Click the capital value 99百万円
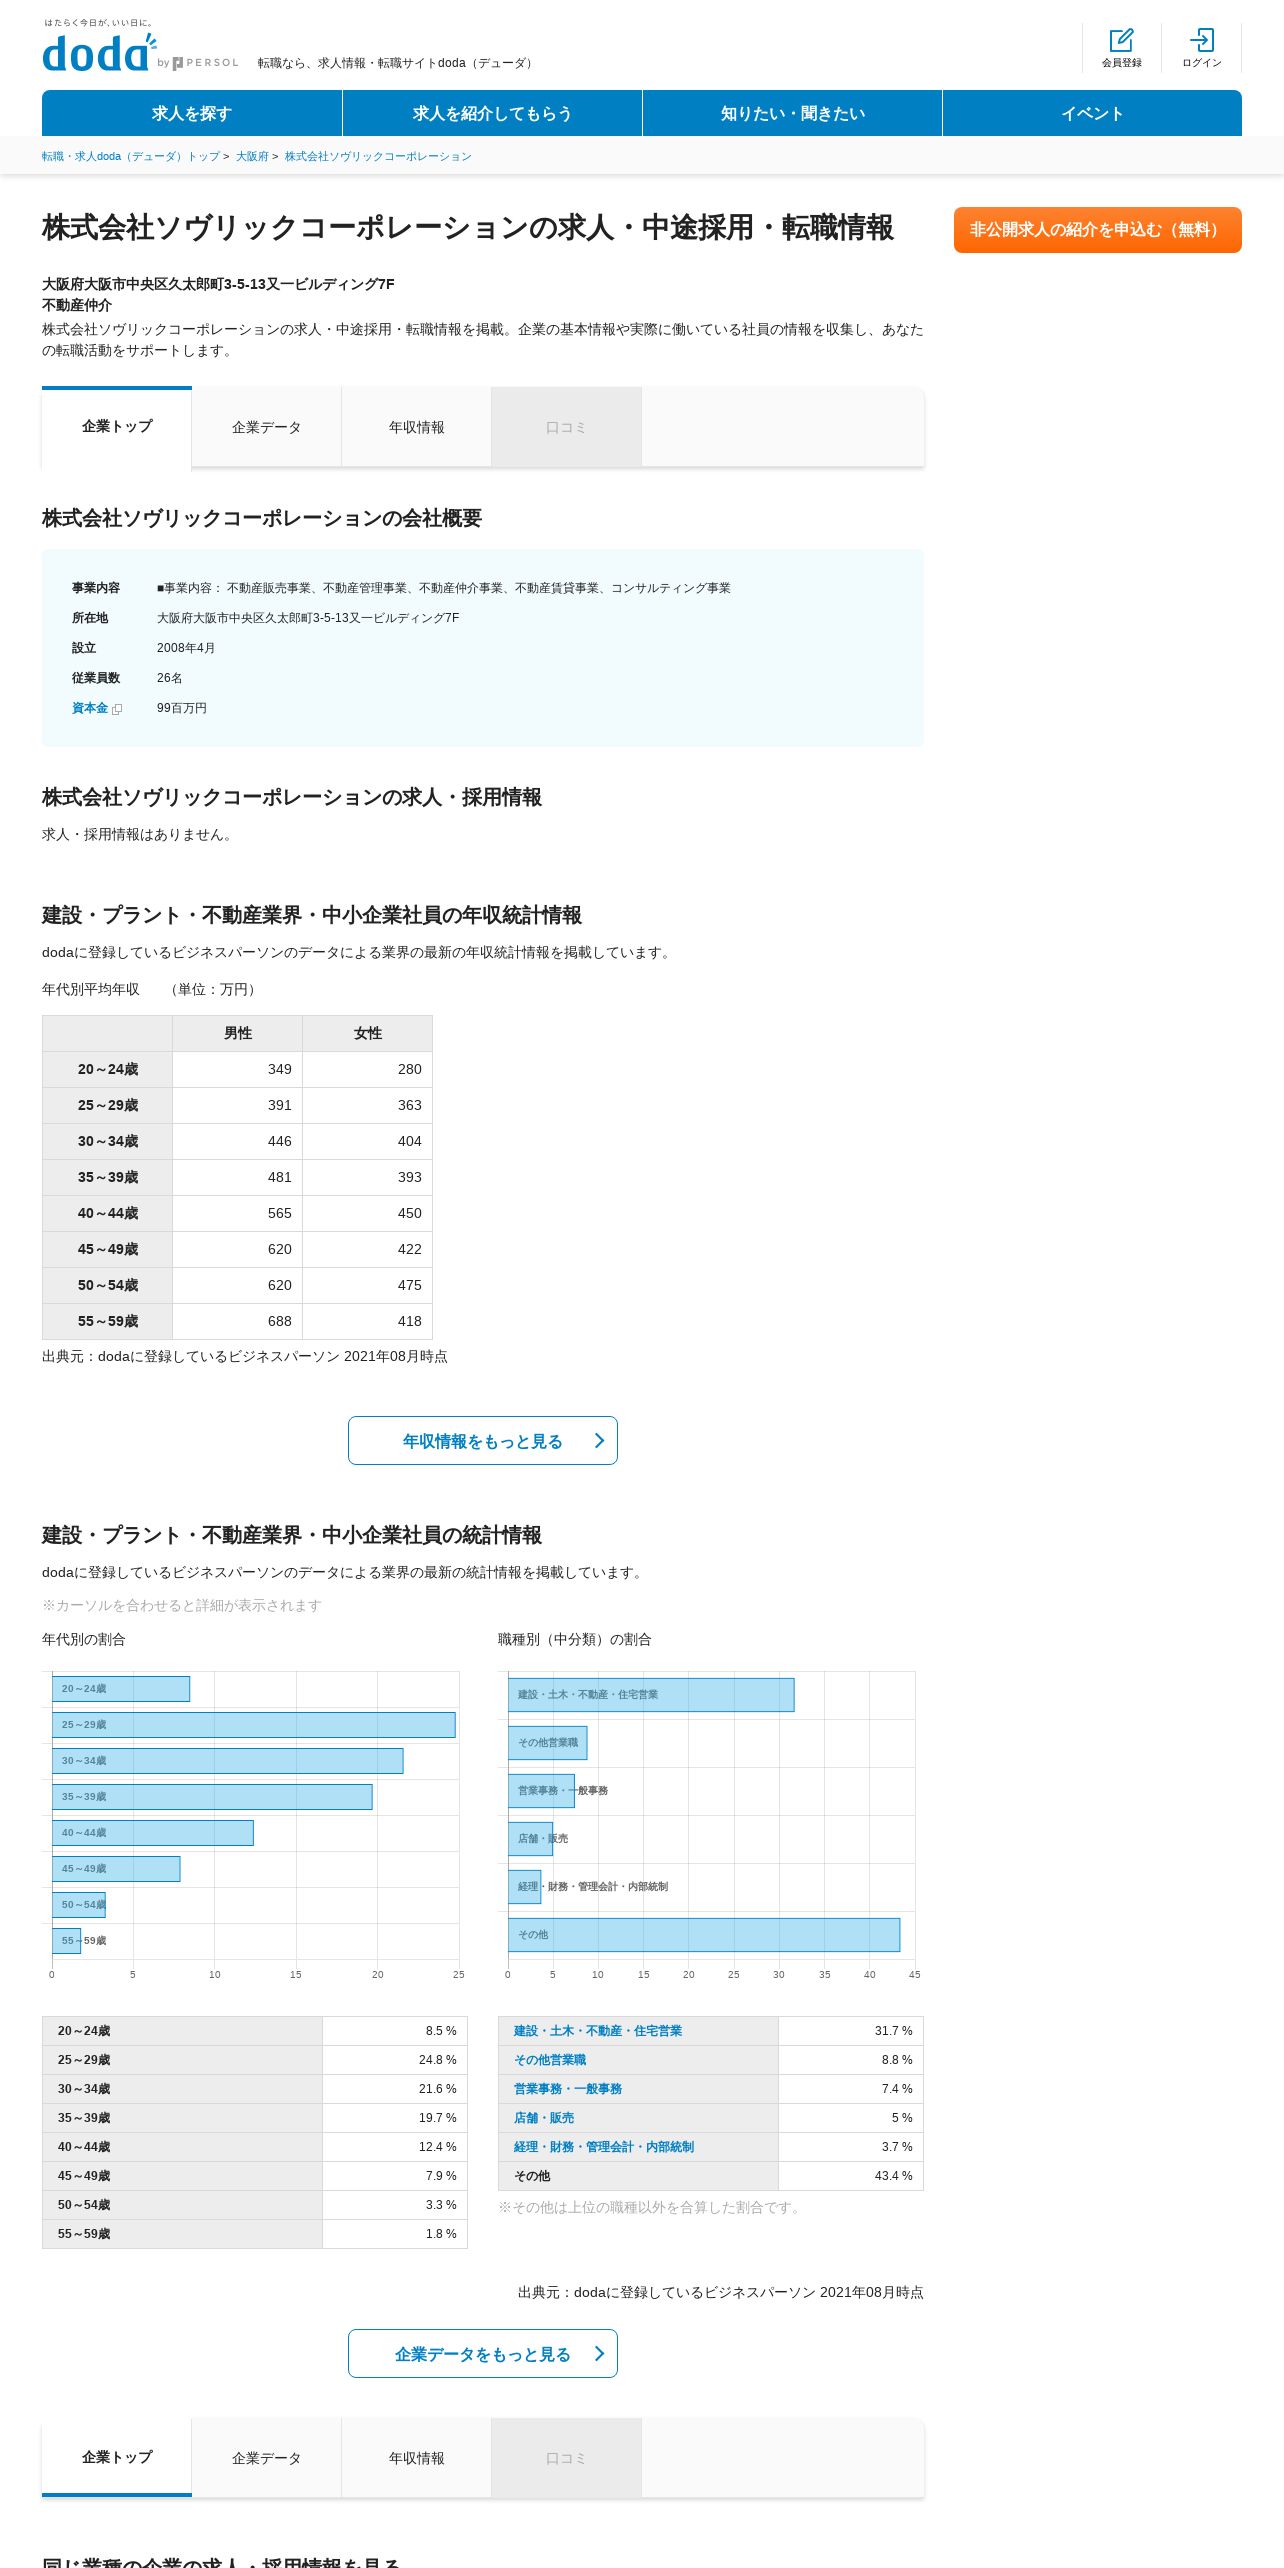 pyautogui.click(x=182, y=708)
